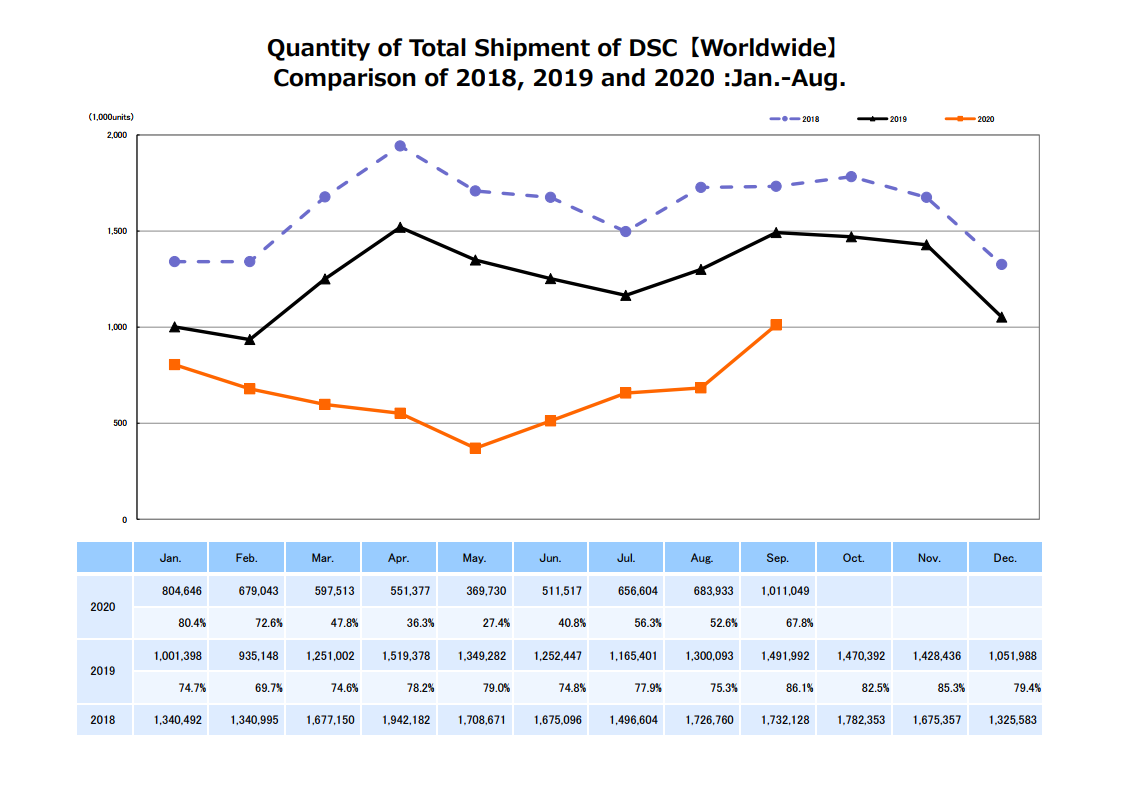Image resolution: width=1122 pixels, height=793 pixels.
Task: Select the Jan. column header
Action: 171,558
